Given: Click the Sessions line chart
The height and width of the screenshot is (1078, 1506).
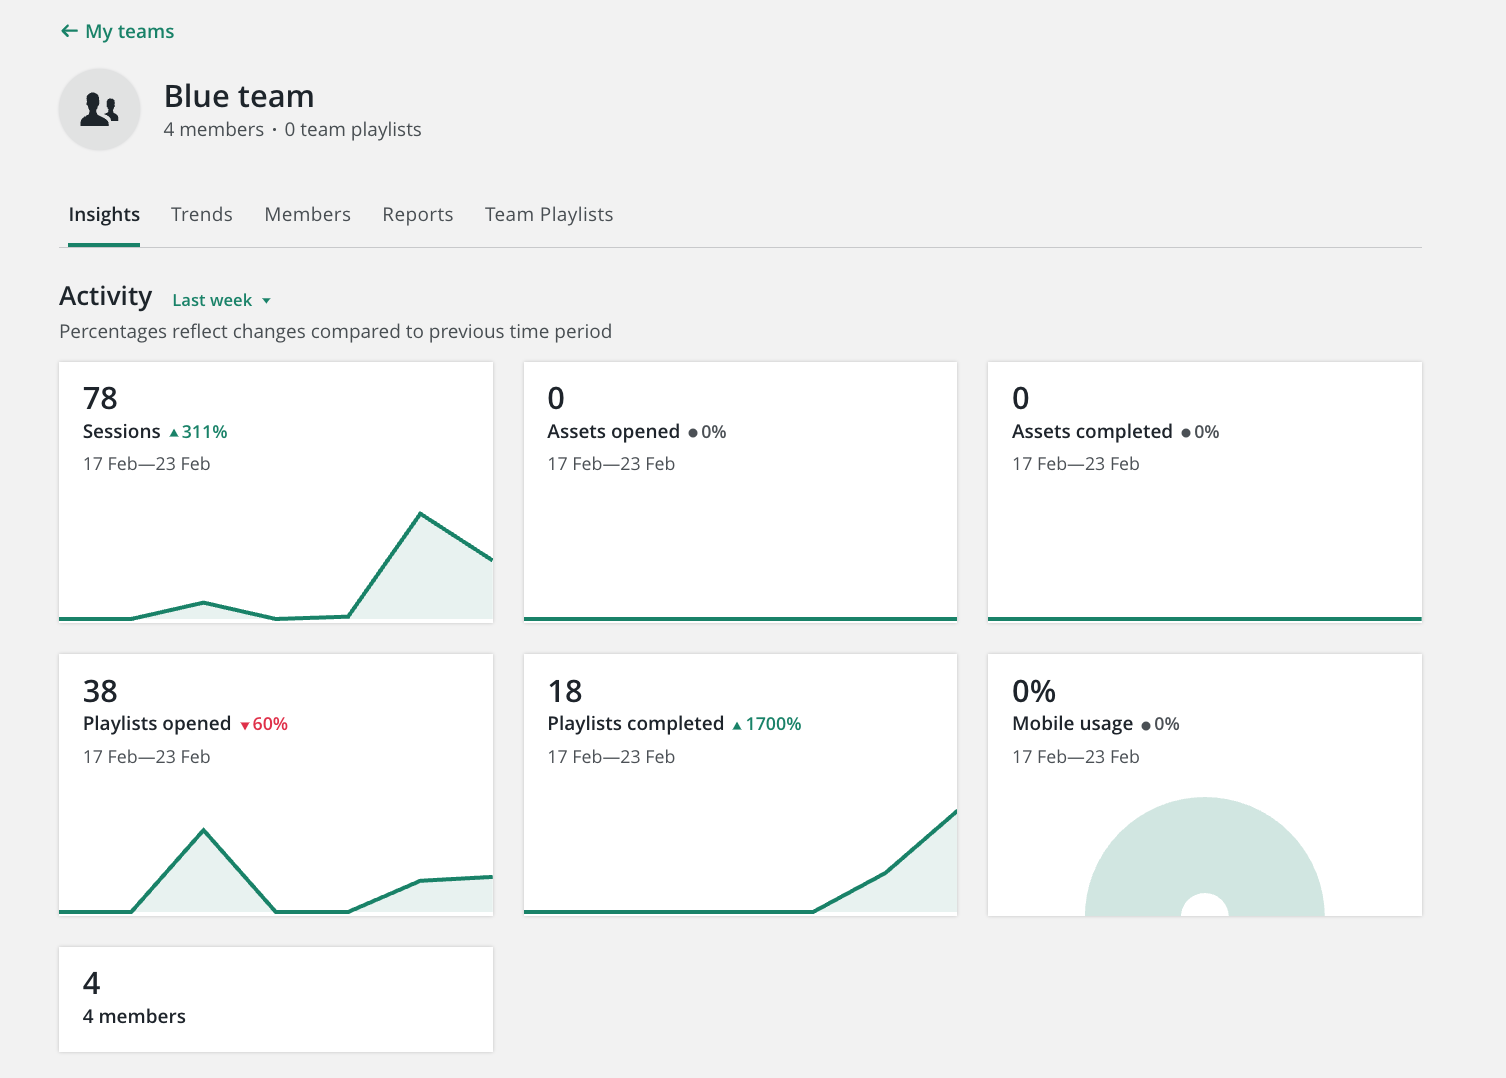Looking at the screenshot, I should [276, 565].
